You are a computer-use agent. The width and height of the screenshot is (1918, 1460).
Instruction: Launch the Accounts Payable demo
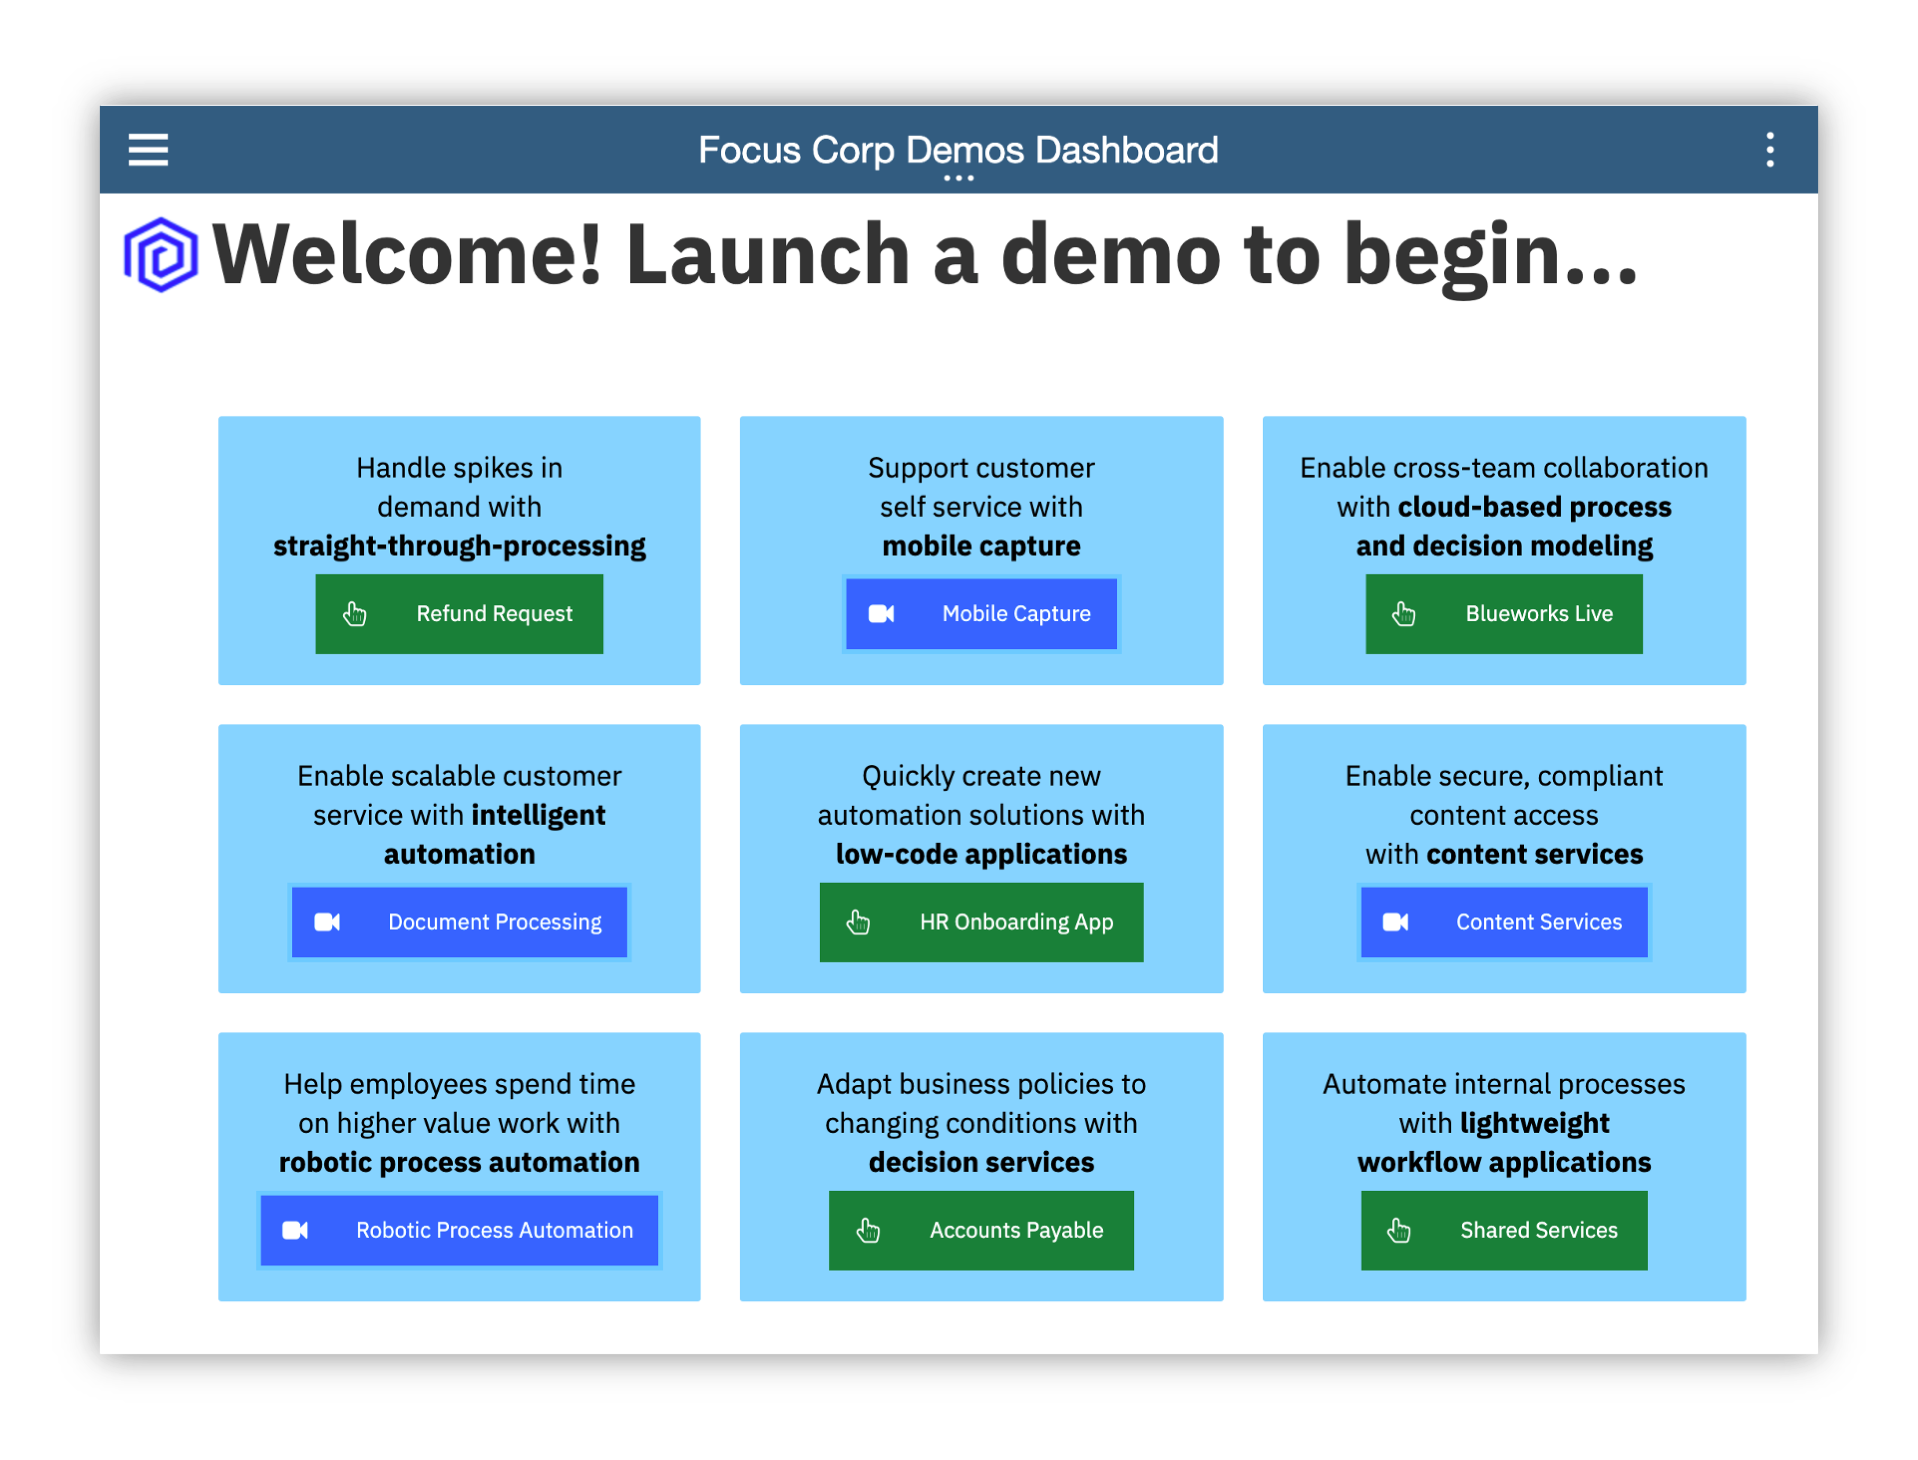click(981, 1229)
